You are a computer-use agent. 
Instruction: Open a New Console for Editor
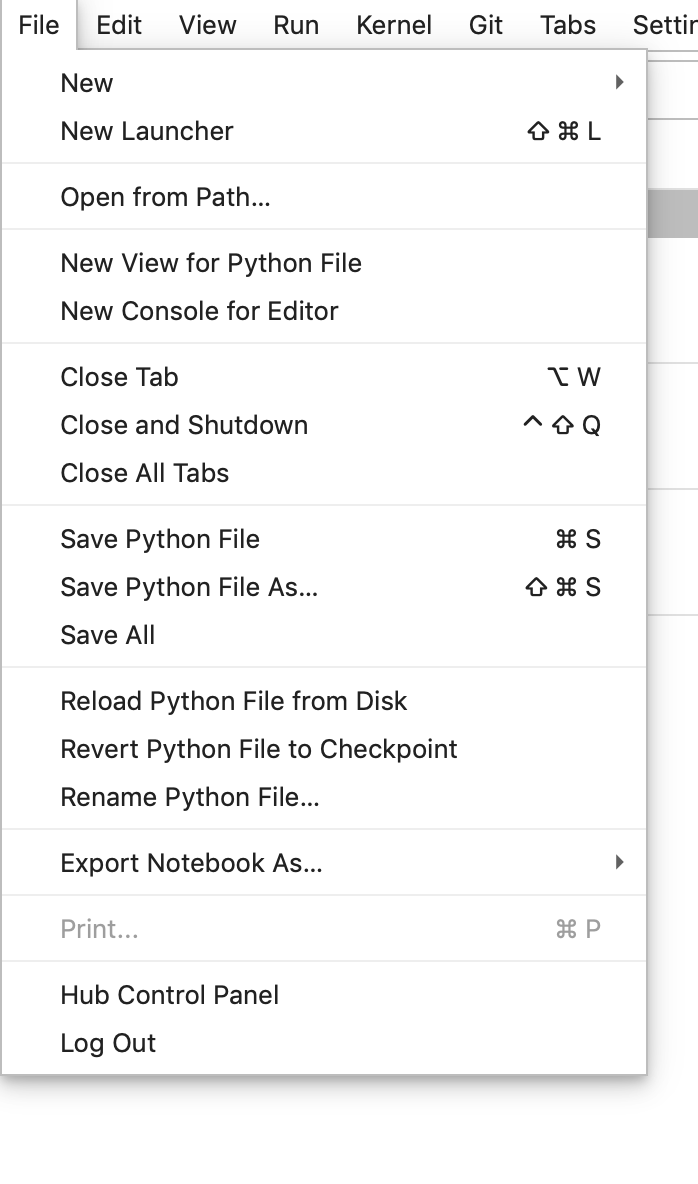point(197,311)
